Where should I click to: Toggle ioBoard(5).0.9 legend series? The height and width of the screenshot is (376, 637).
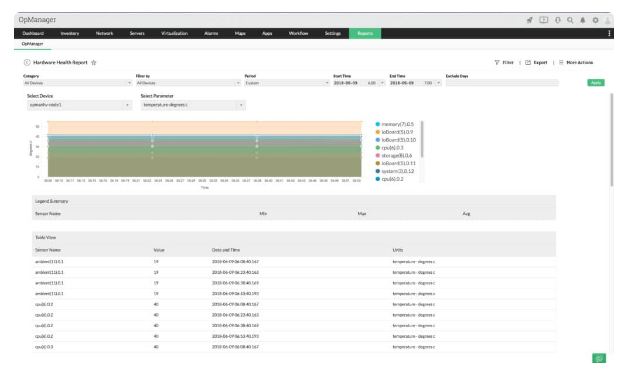(x=394, y=132)
